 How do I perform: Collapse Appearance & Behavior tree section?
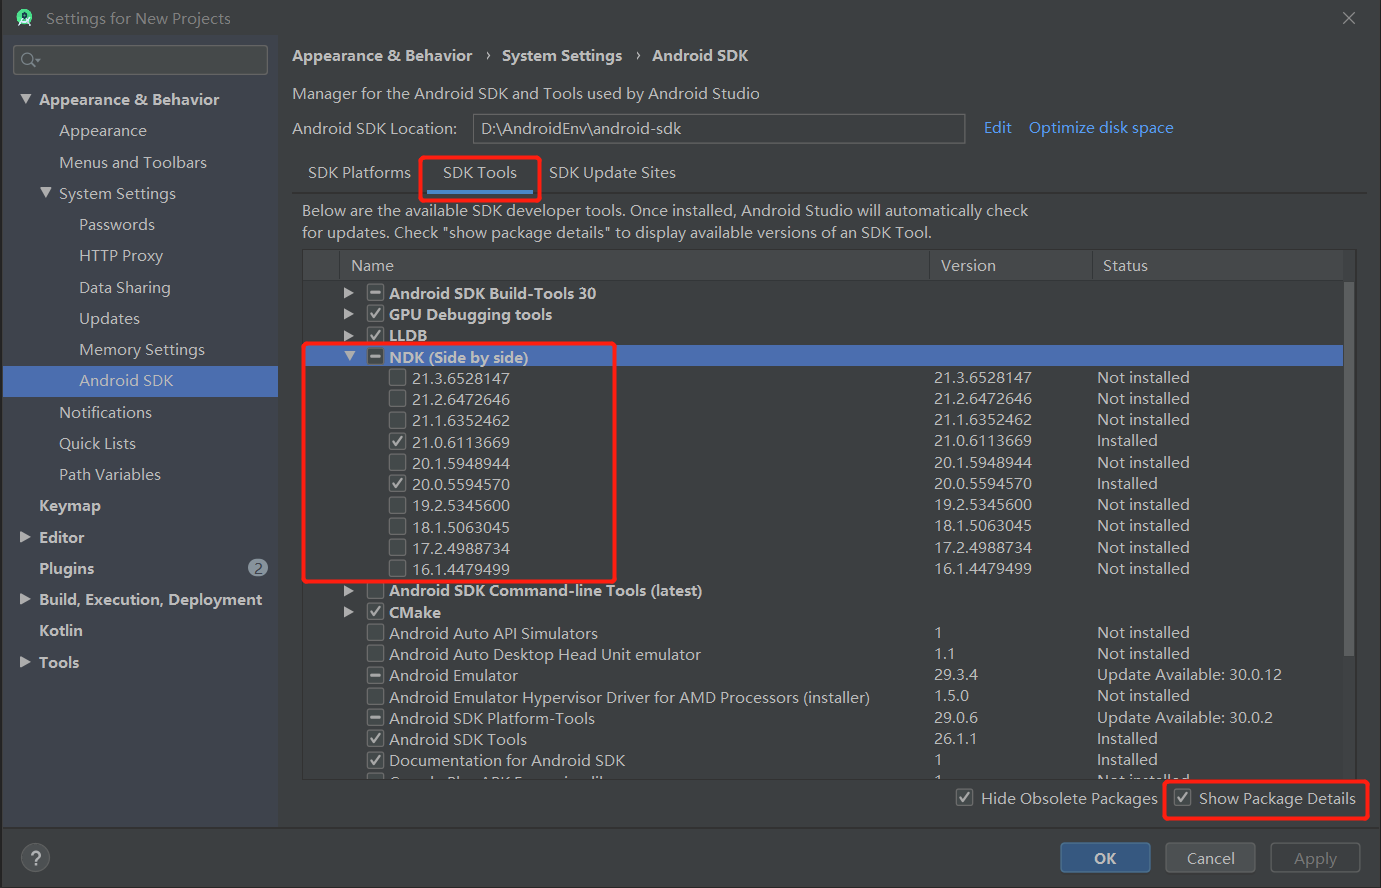[25, 99]
